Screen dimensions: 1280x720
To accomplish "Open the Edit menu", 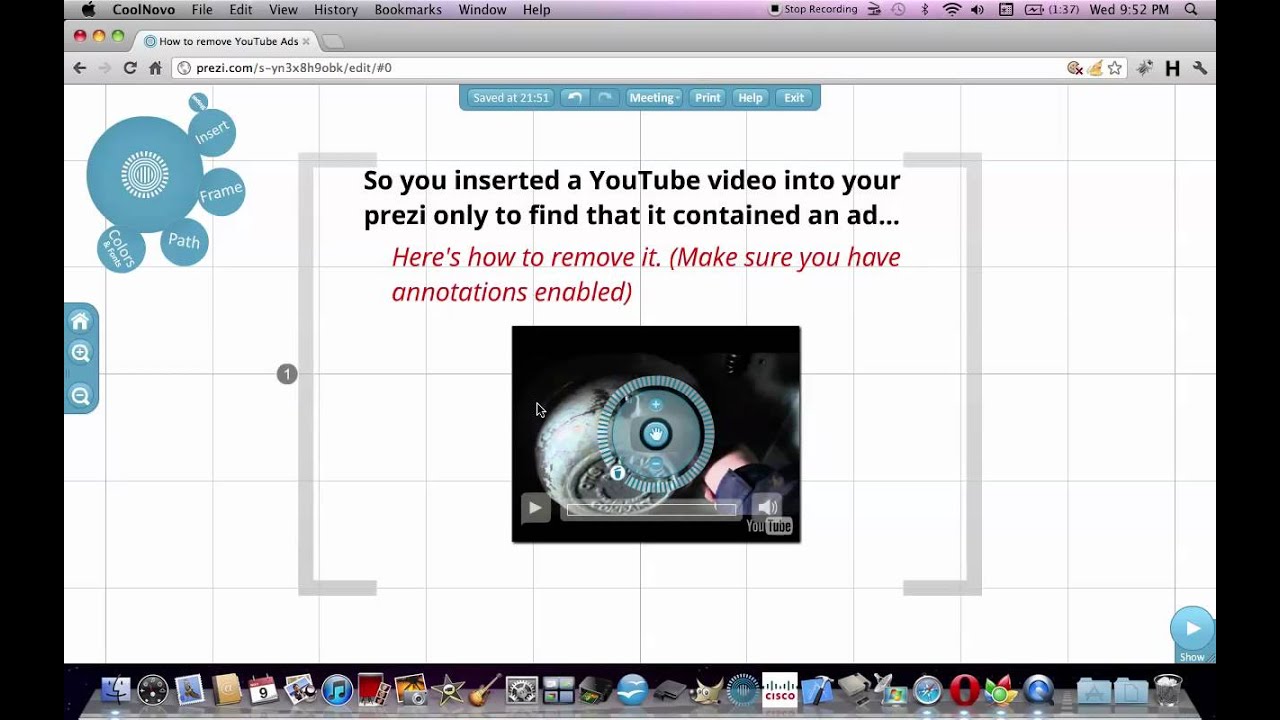I will click(241, 10).
